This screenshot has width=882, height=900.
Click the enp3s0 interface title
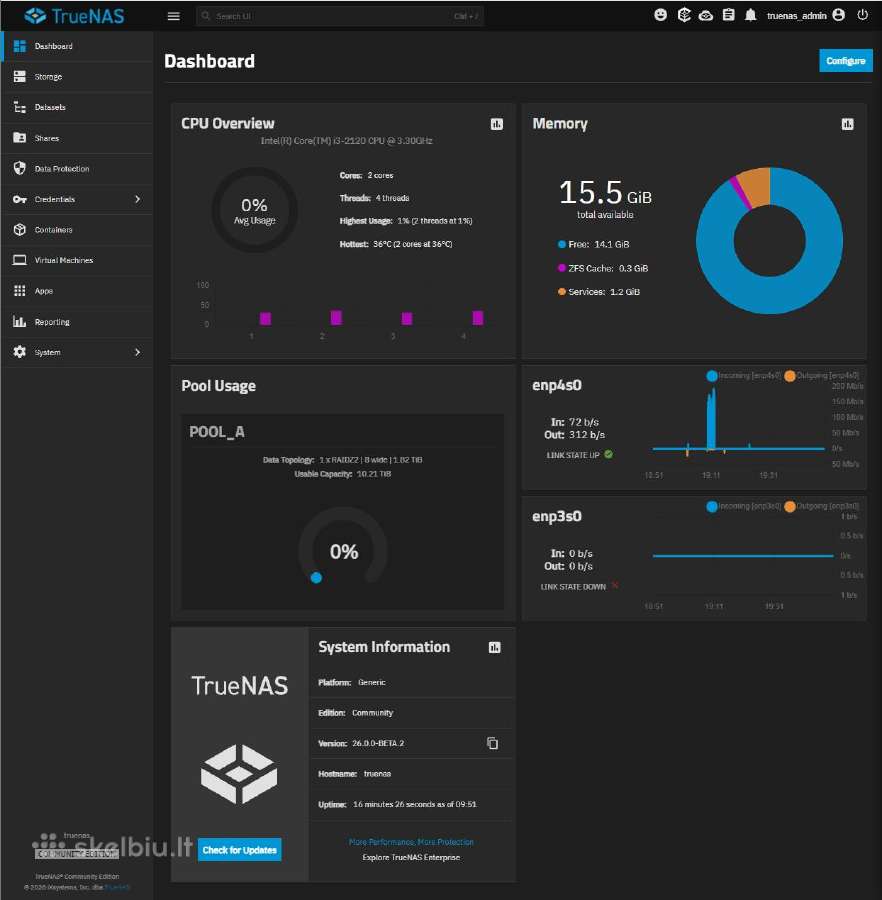pyautogui.click(x=557, y=517)
